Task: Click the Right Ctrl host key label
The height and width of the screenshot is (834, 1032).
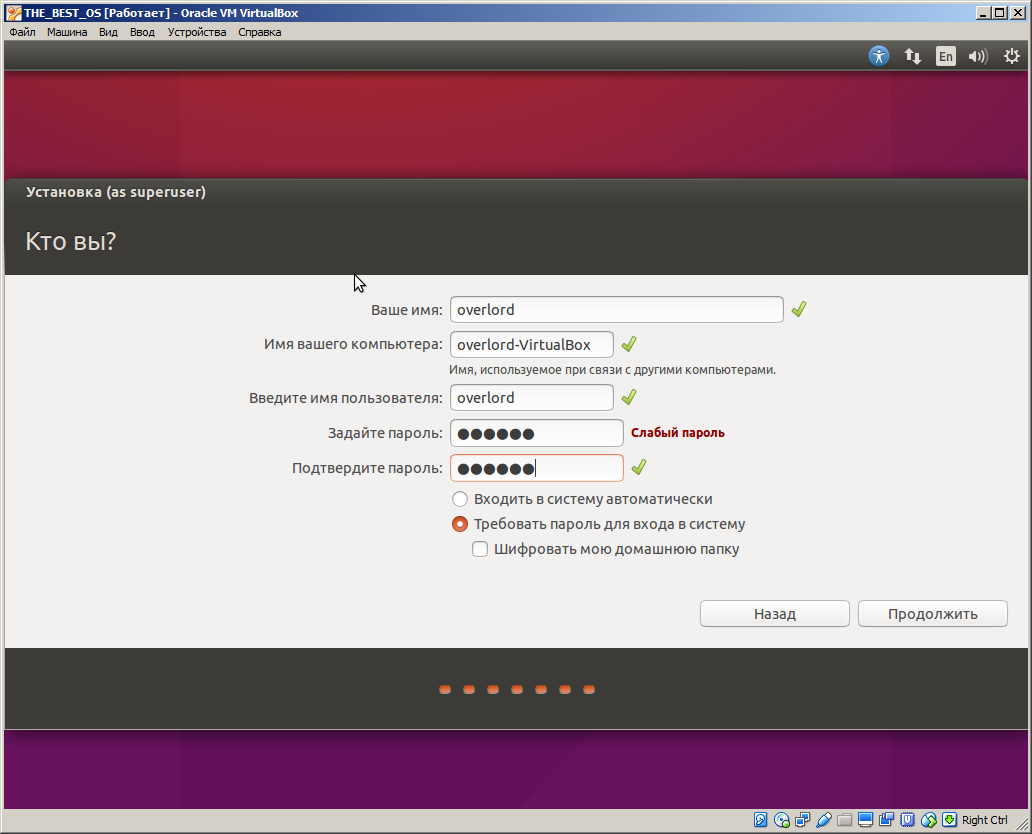Action: (985, 820)
